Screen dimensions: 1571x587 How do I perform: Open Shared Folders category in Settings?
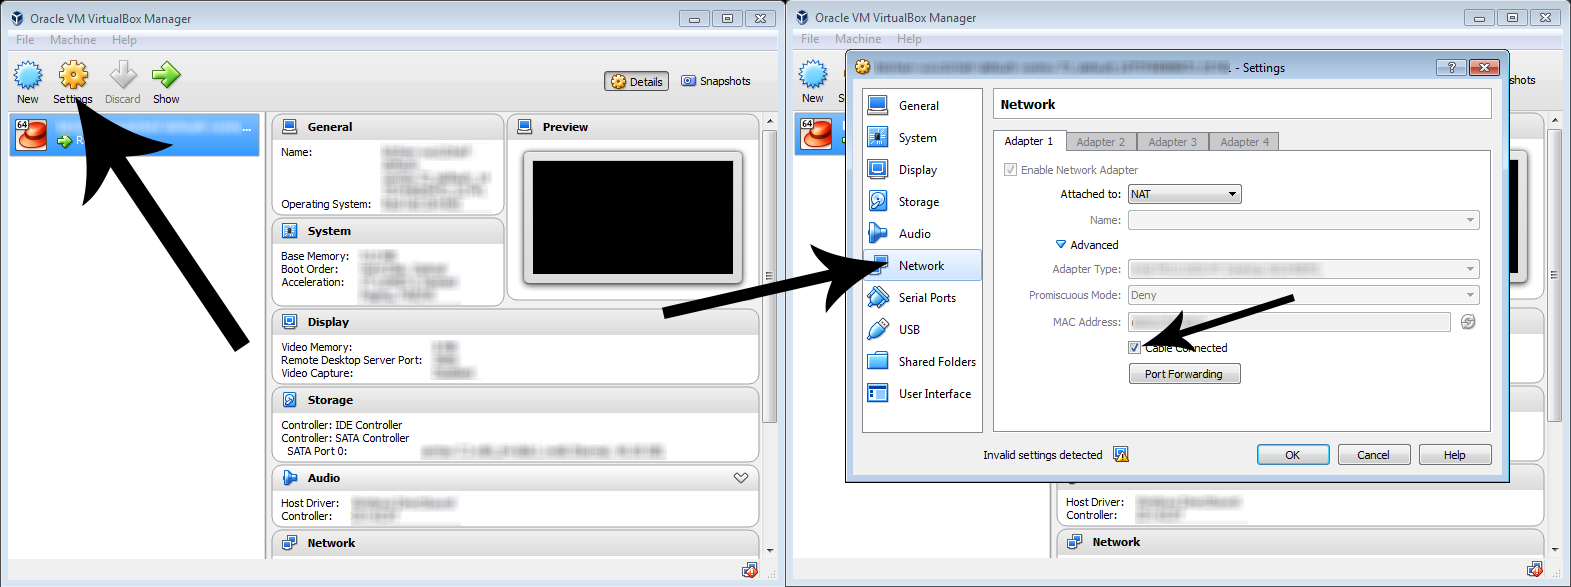pyautogui.click(x=922, y=361)
